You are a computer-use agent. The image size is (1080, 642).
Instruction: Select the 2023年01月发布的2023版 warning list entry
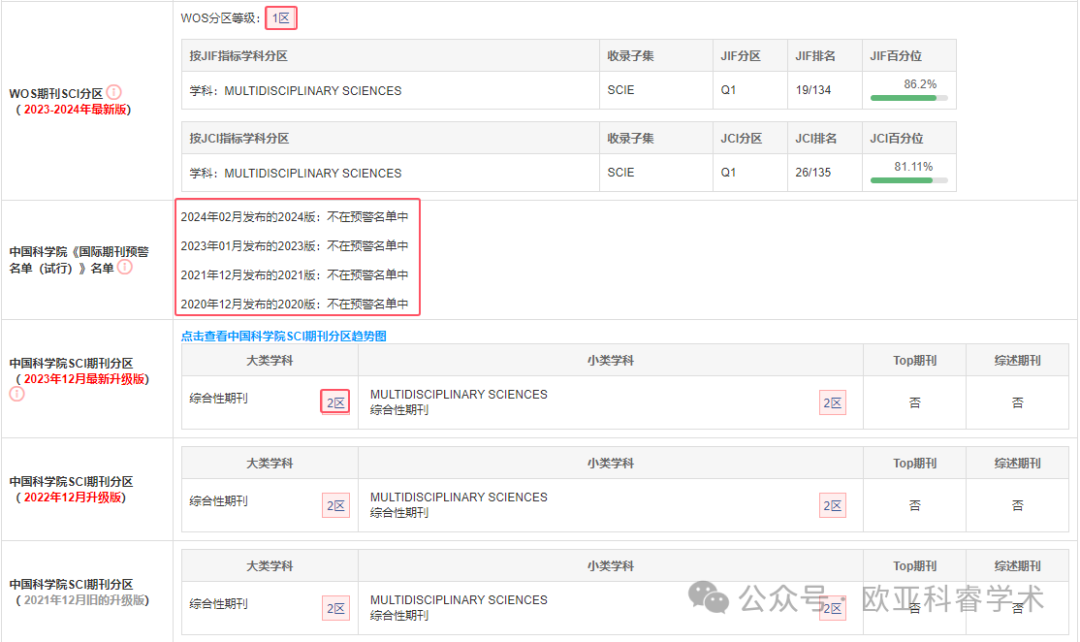(x=294, y=245)
